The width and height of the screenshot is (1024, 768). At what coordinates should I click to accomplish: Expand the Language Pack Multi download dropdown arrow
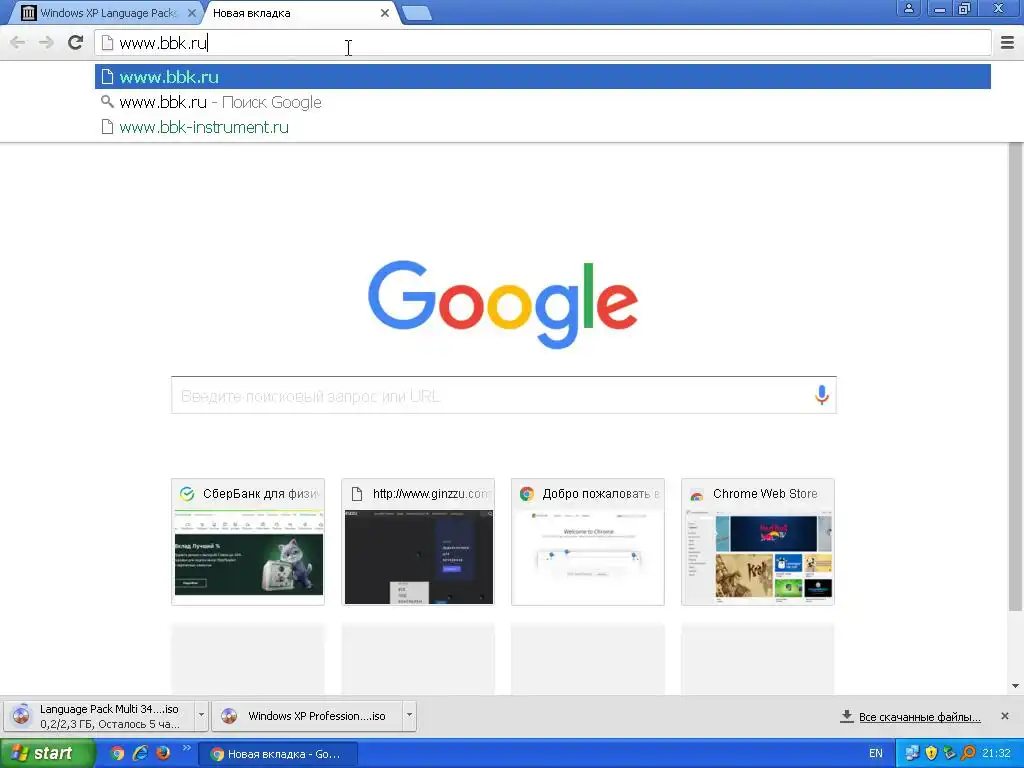click(201, 715)
